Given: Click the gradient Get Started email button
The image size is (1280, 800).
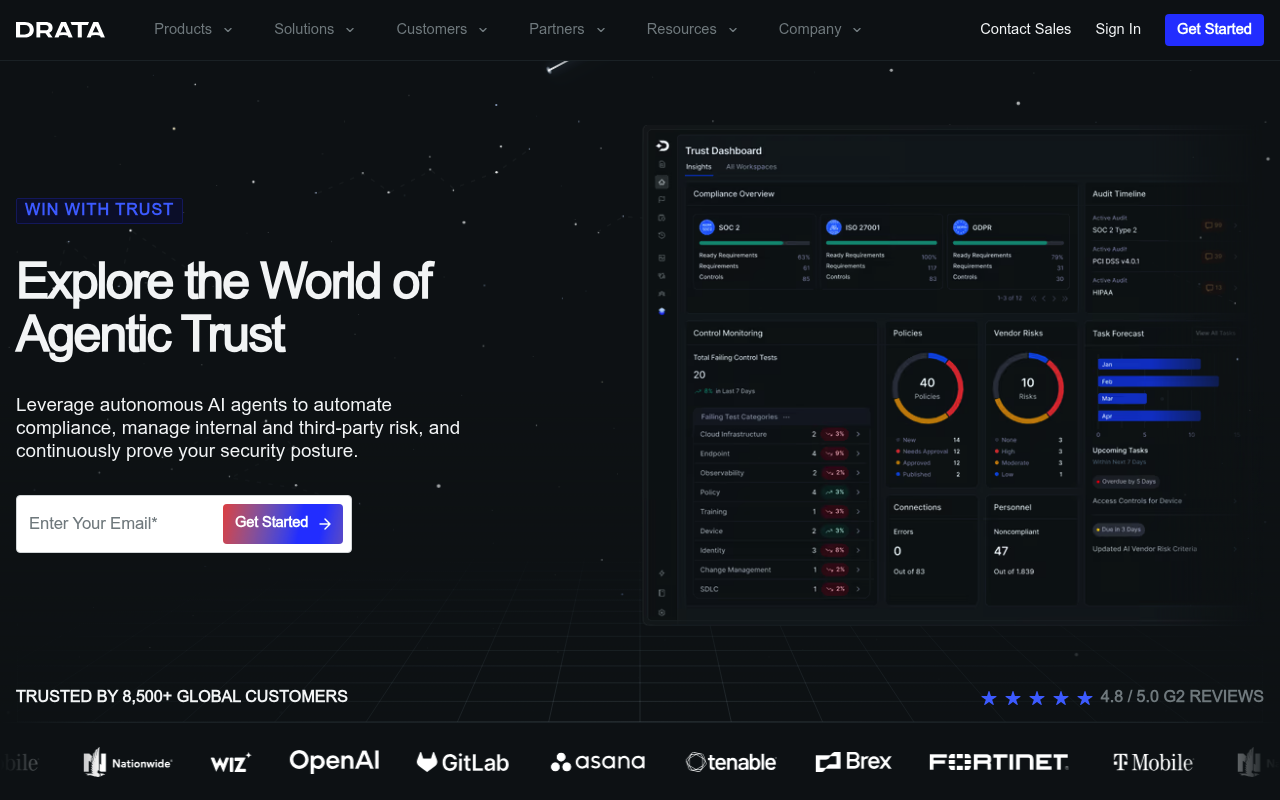Looking at the screenshot, I should tap(283, 524).
